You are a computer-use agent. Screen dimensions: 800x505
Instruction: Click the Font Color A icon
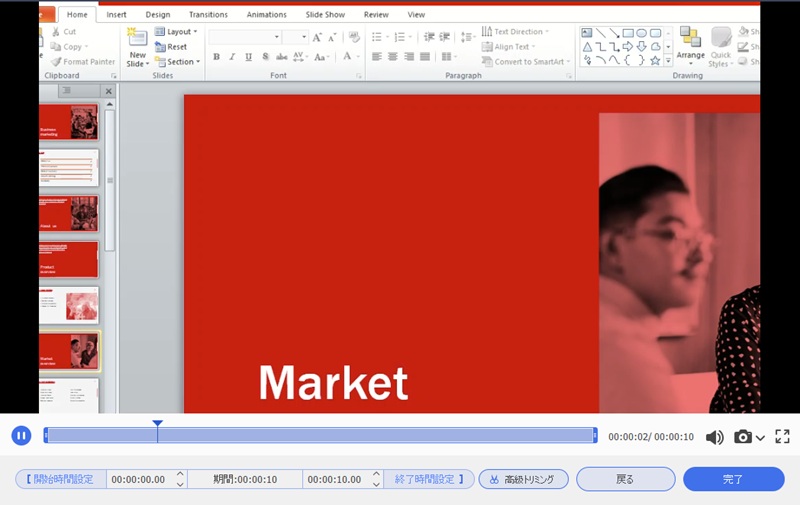pos(347,56)
